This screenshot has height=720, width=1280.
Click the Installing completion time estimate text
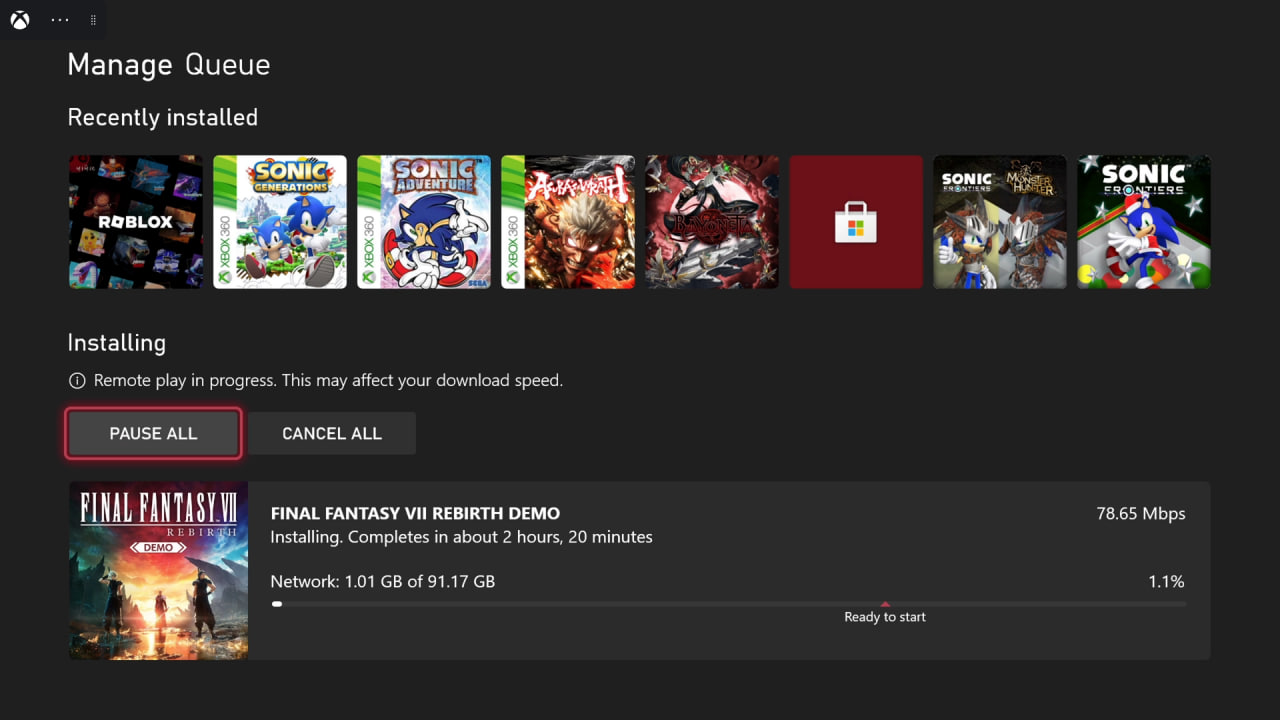[461, 537]
